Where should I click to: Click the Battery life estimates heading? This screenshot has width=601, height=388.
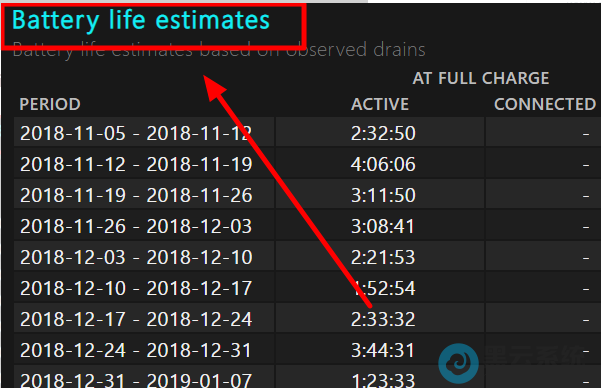click(x=141, y=20)
